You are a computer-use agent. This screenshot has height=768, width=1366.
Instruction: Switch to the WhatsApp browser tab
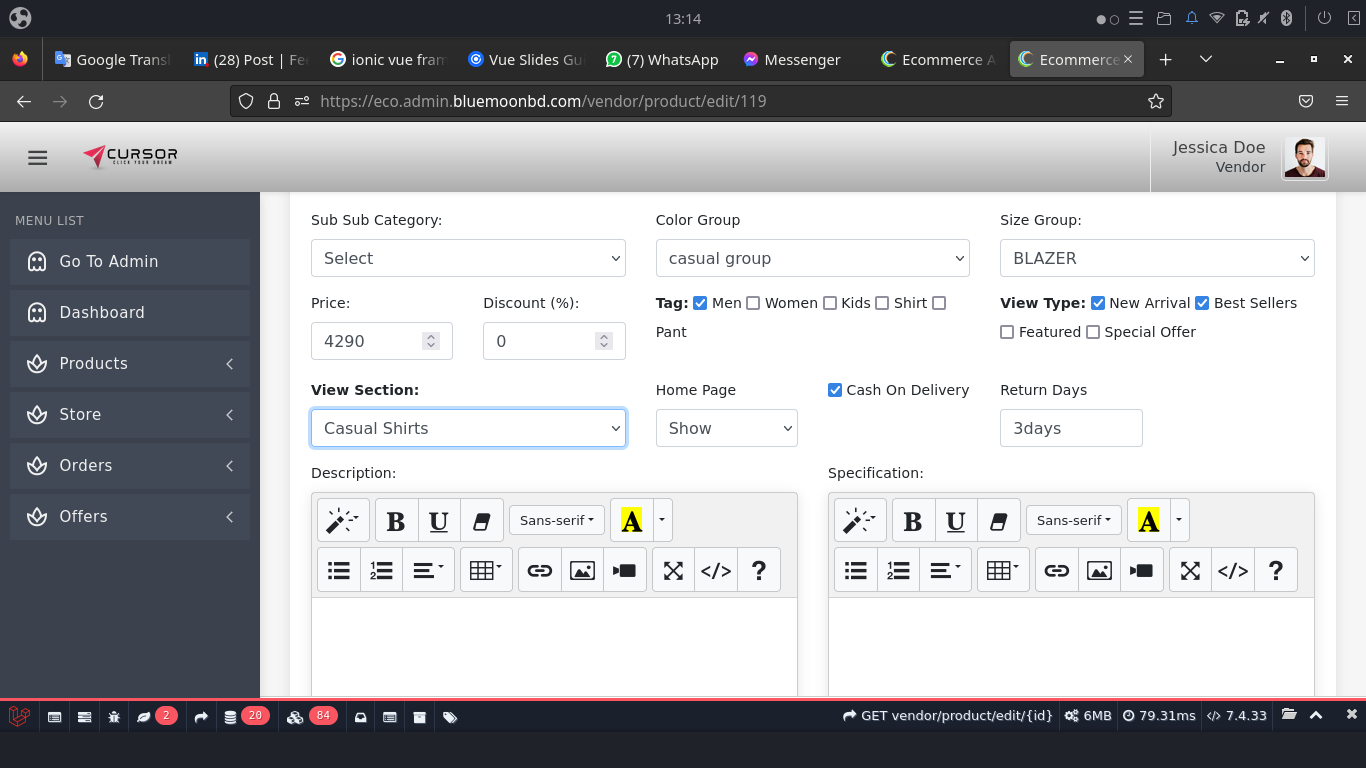[662, 60]
